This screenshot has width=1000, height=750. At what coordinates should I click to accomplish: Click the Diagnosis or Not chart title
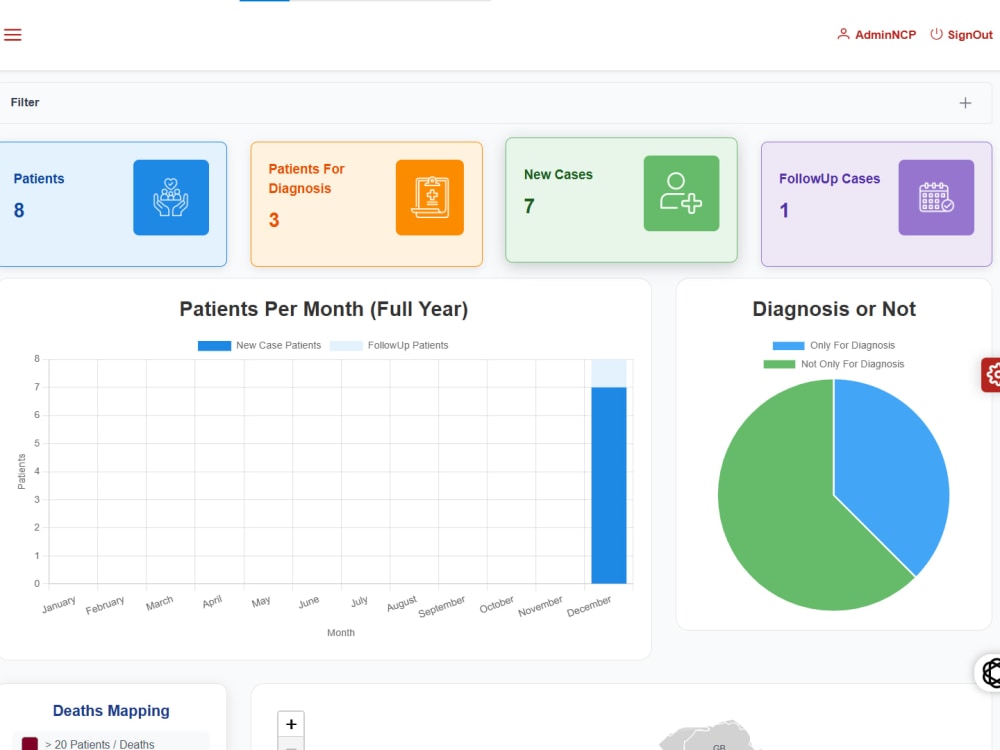(x=834, y=309)
